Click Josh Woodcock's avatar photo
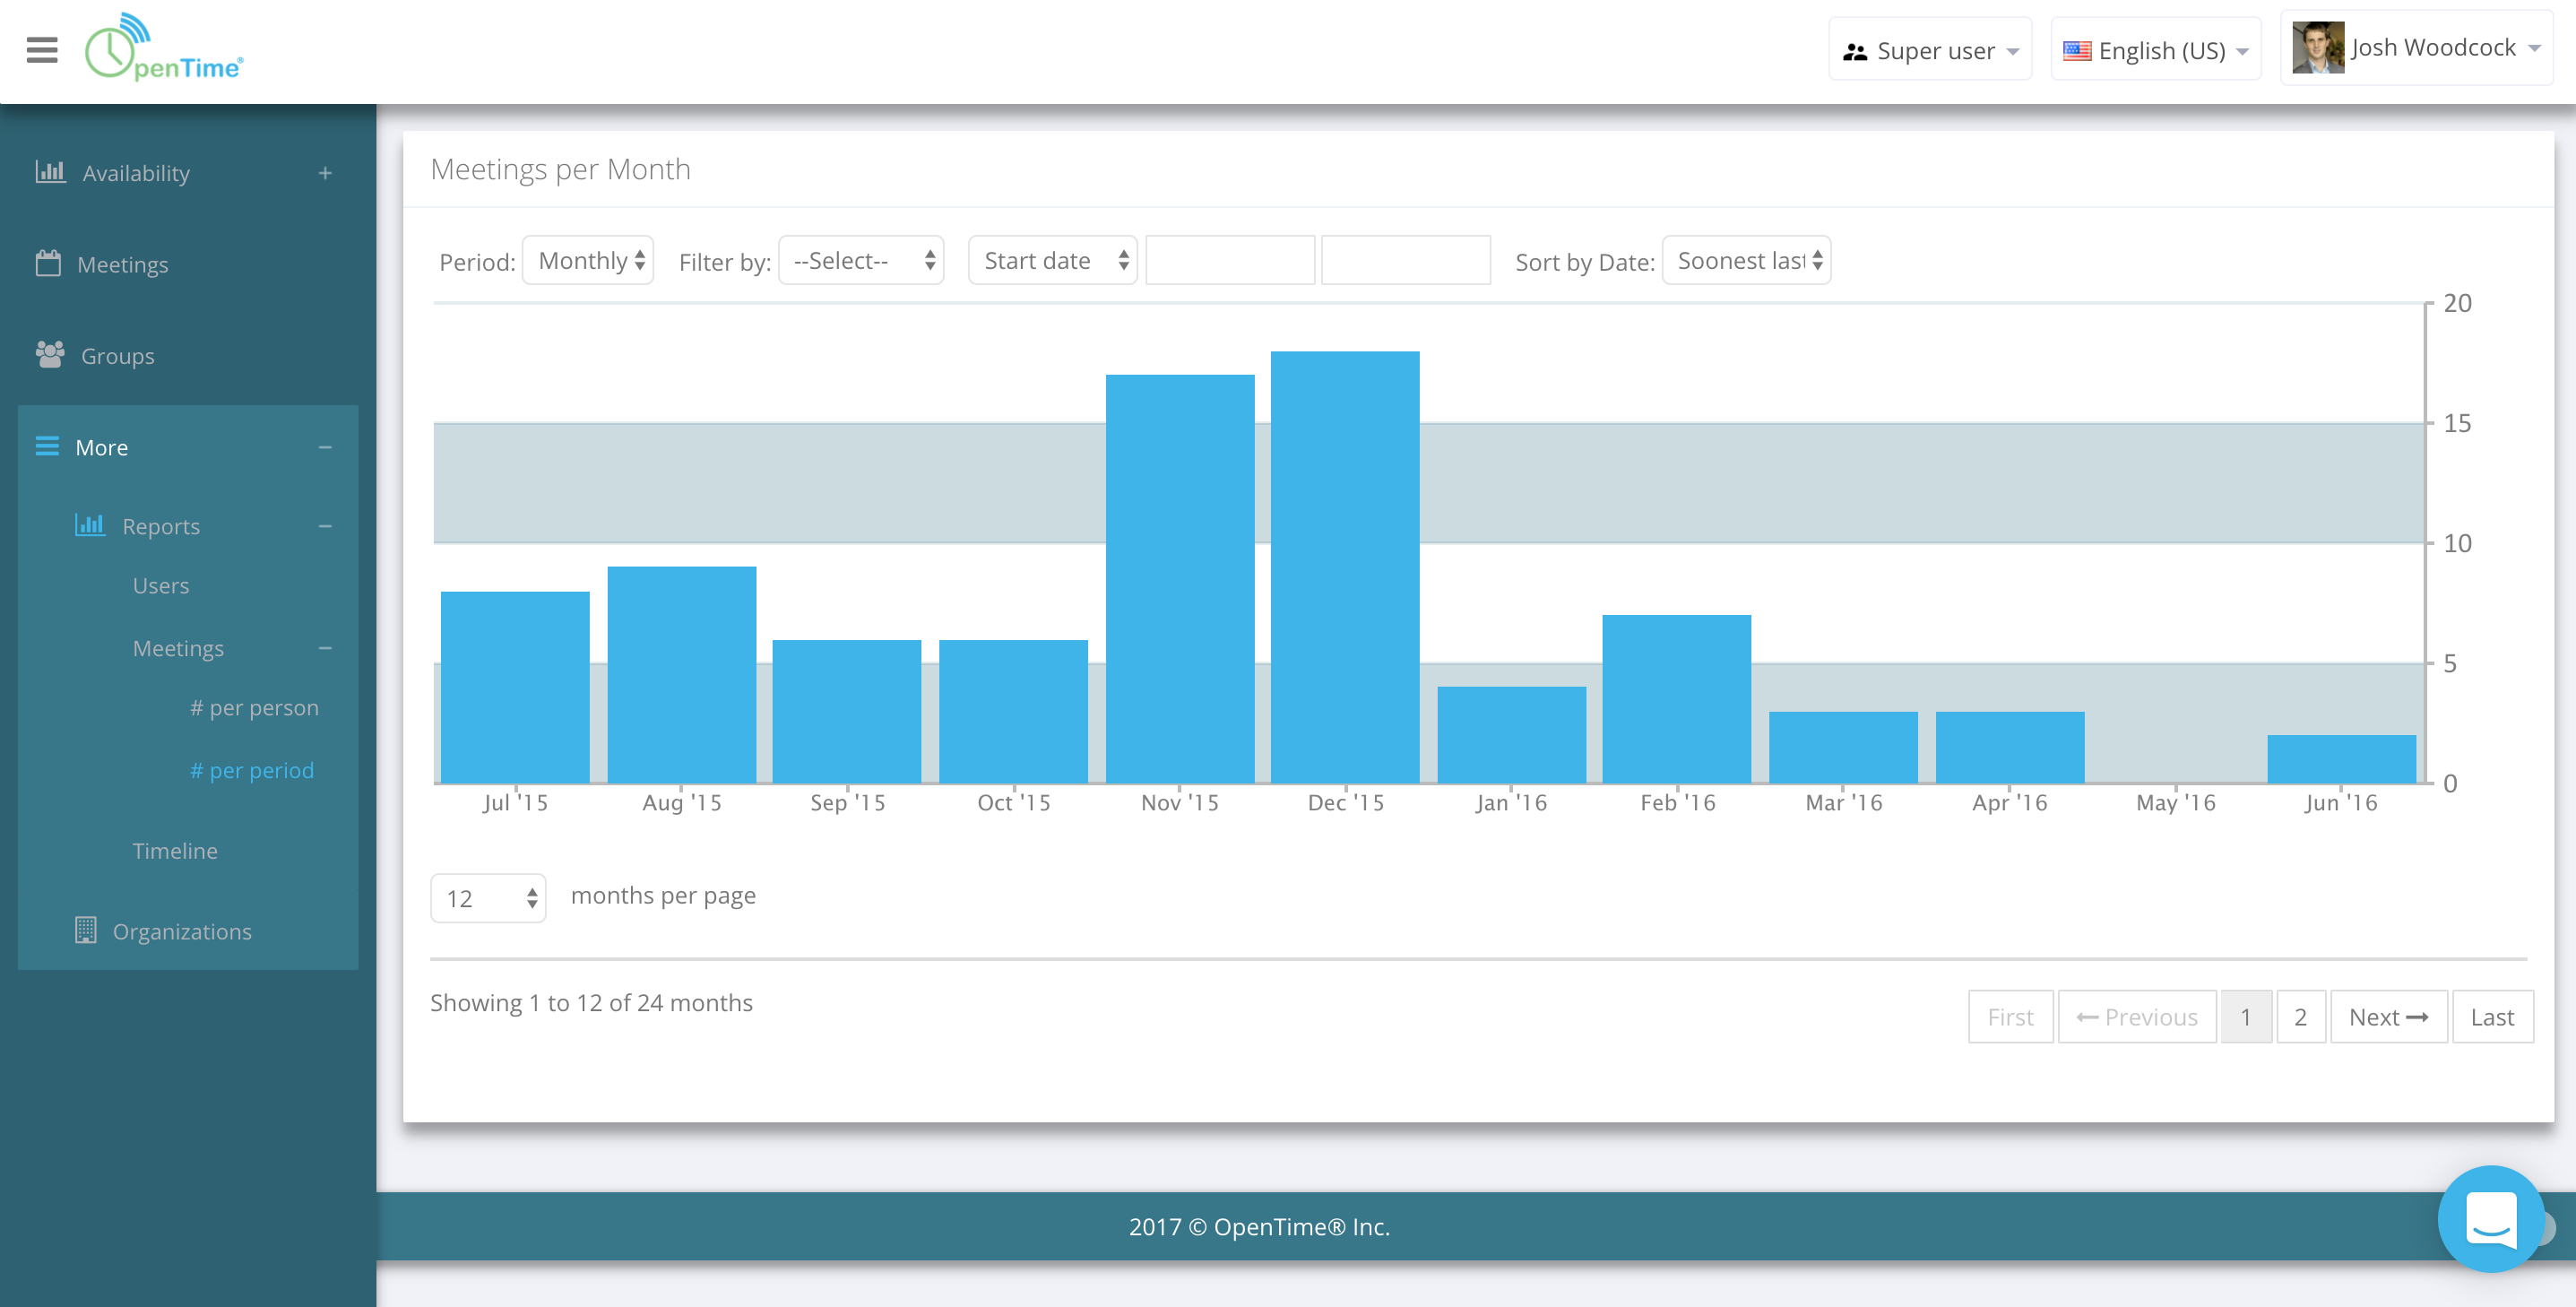This screenshot has width=2576, height=1307. coord(2317,48)
